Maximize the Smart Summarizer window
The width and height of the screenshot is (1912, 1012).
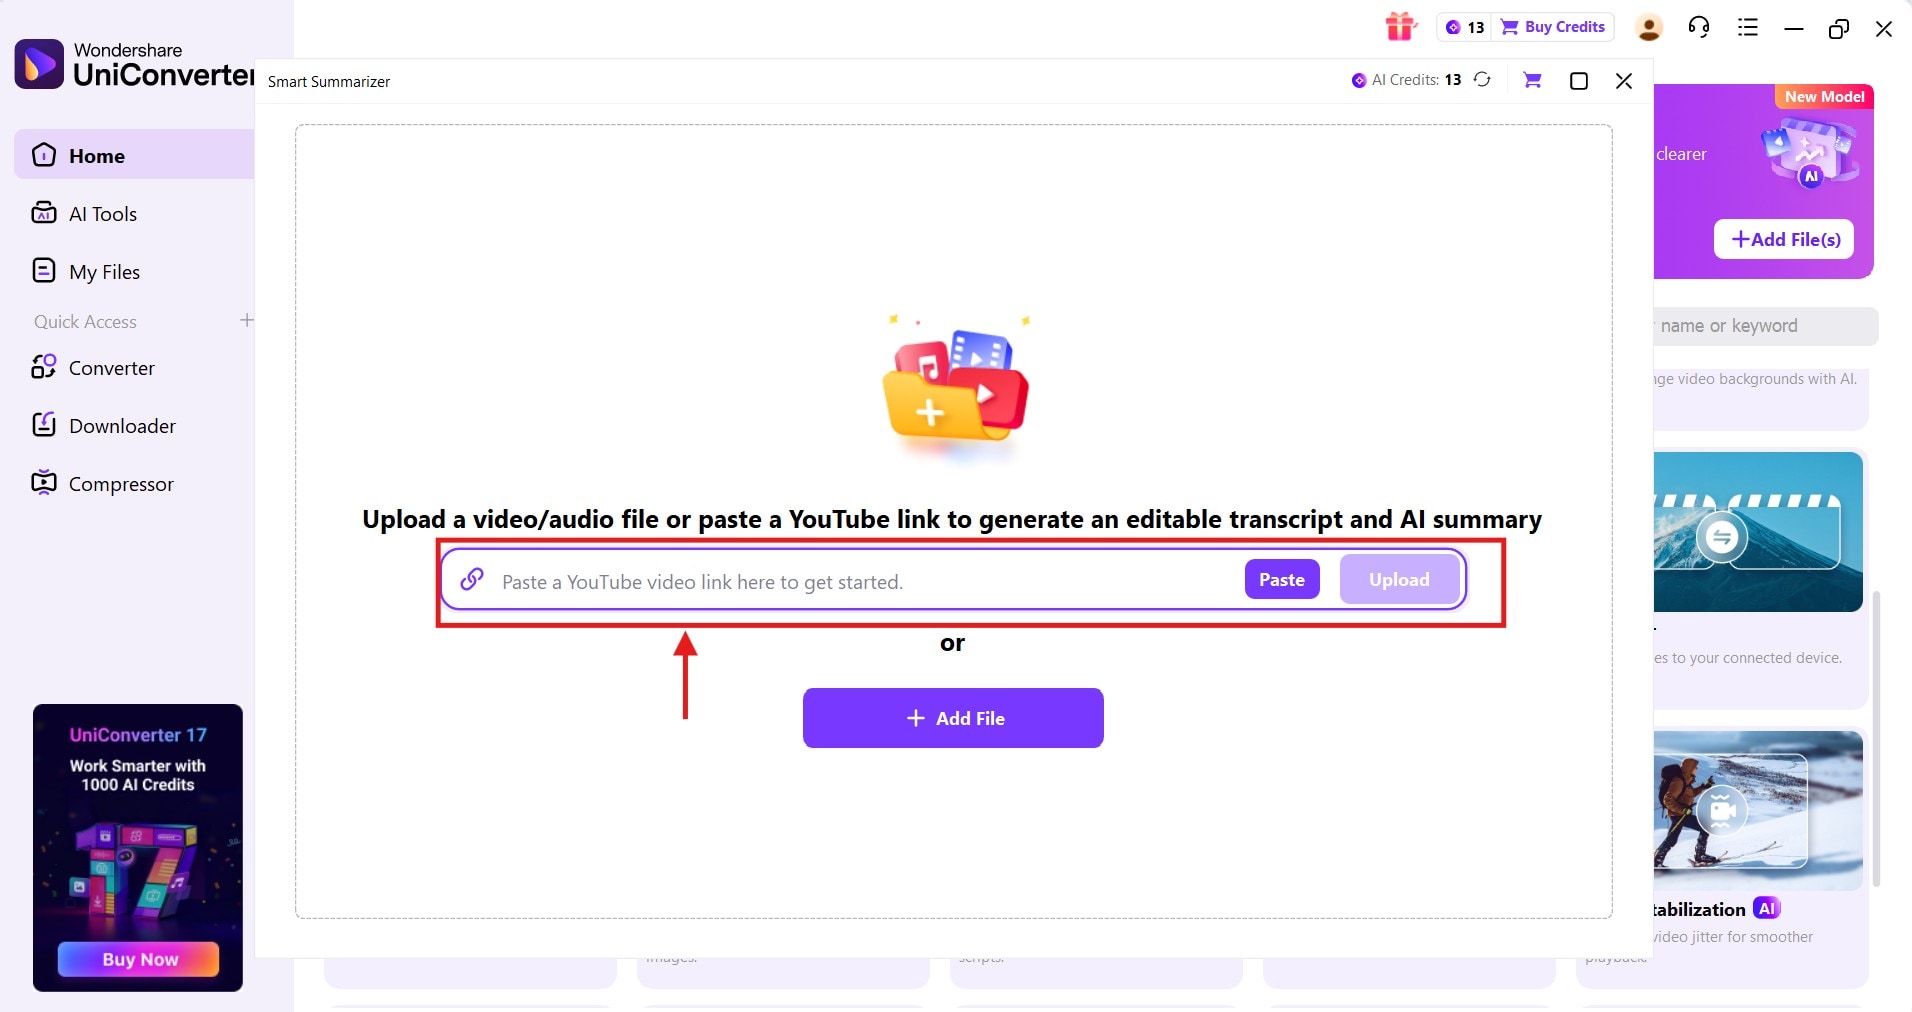click(x=1578, y=80)
